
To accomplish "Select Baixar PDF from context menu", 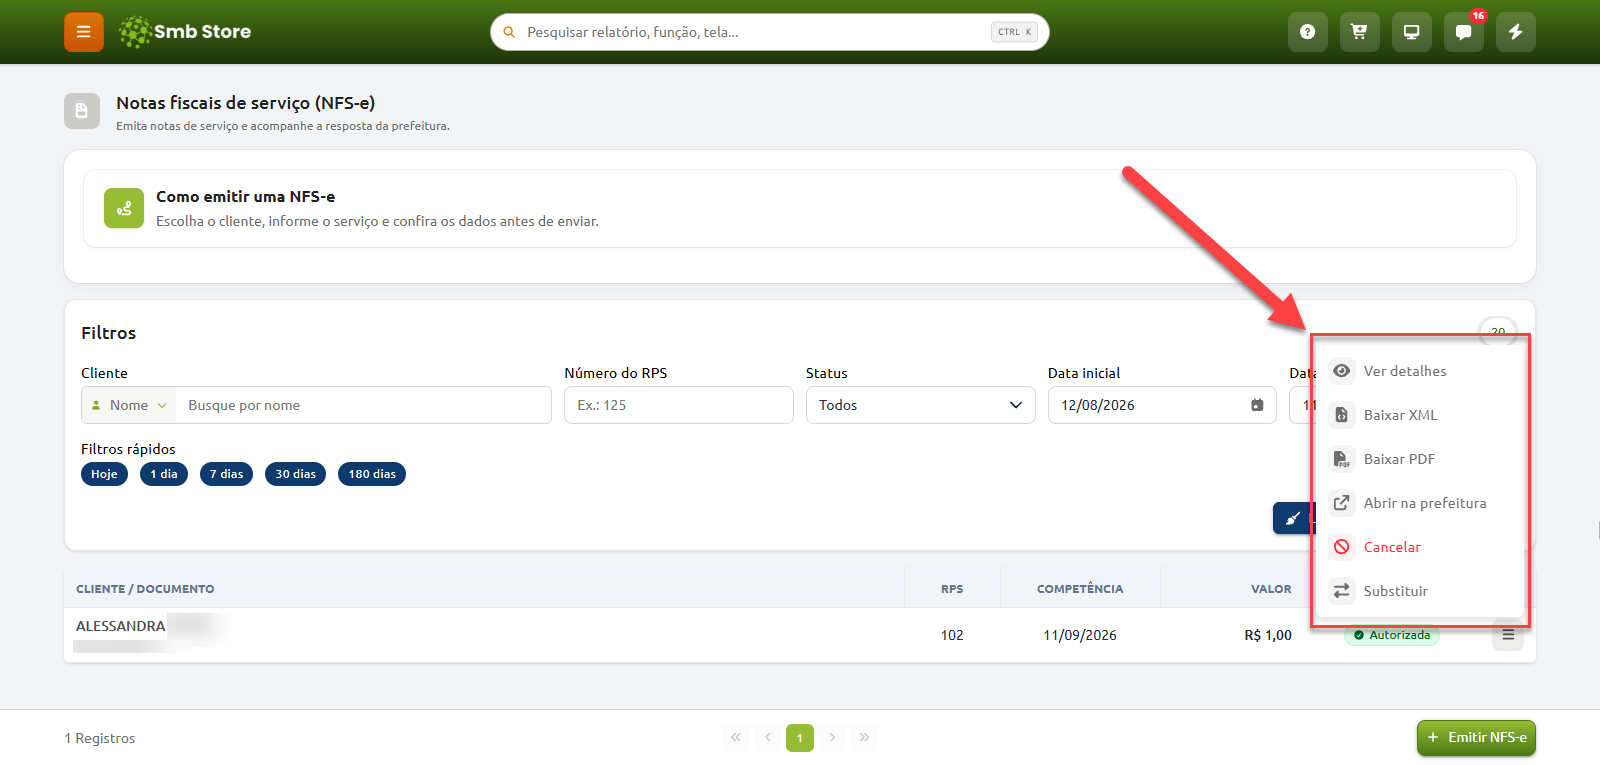I will [x=1420, y=459].
